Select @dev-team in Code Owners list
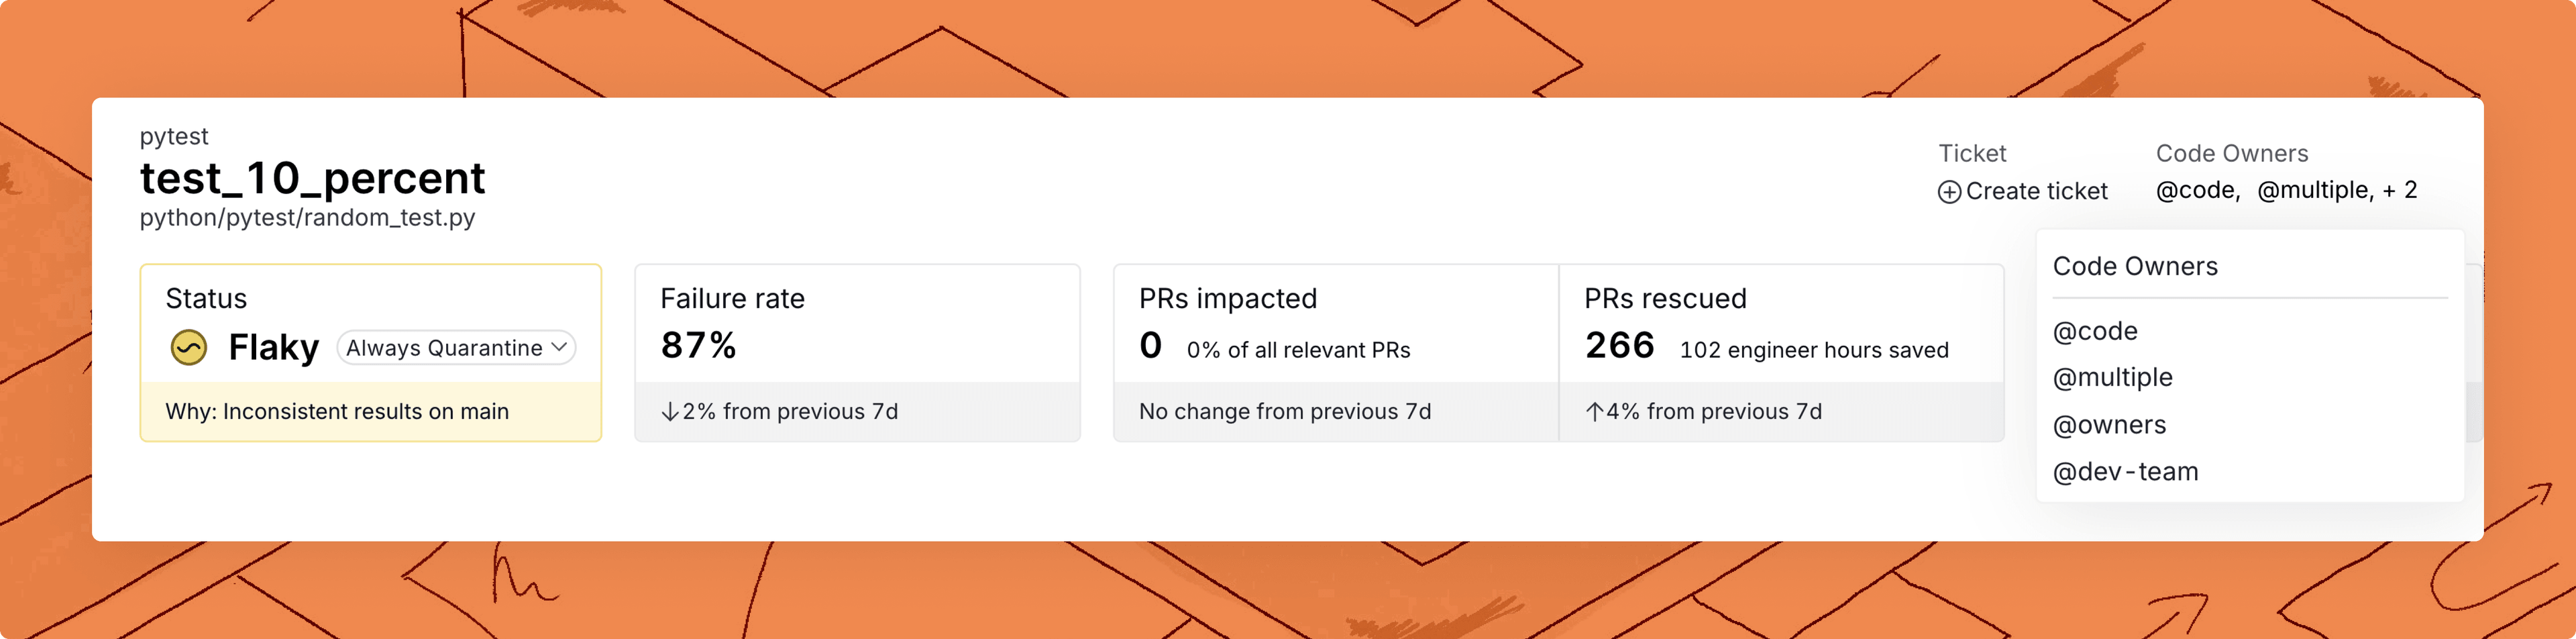 click(2125, 472)
